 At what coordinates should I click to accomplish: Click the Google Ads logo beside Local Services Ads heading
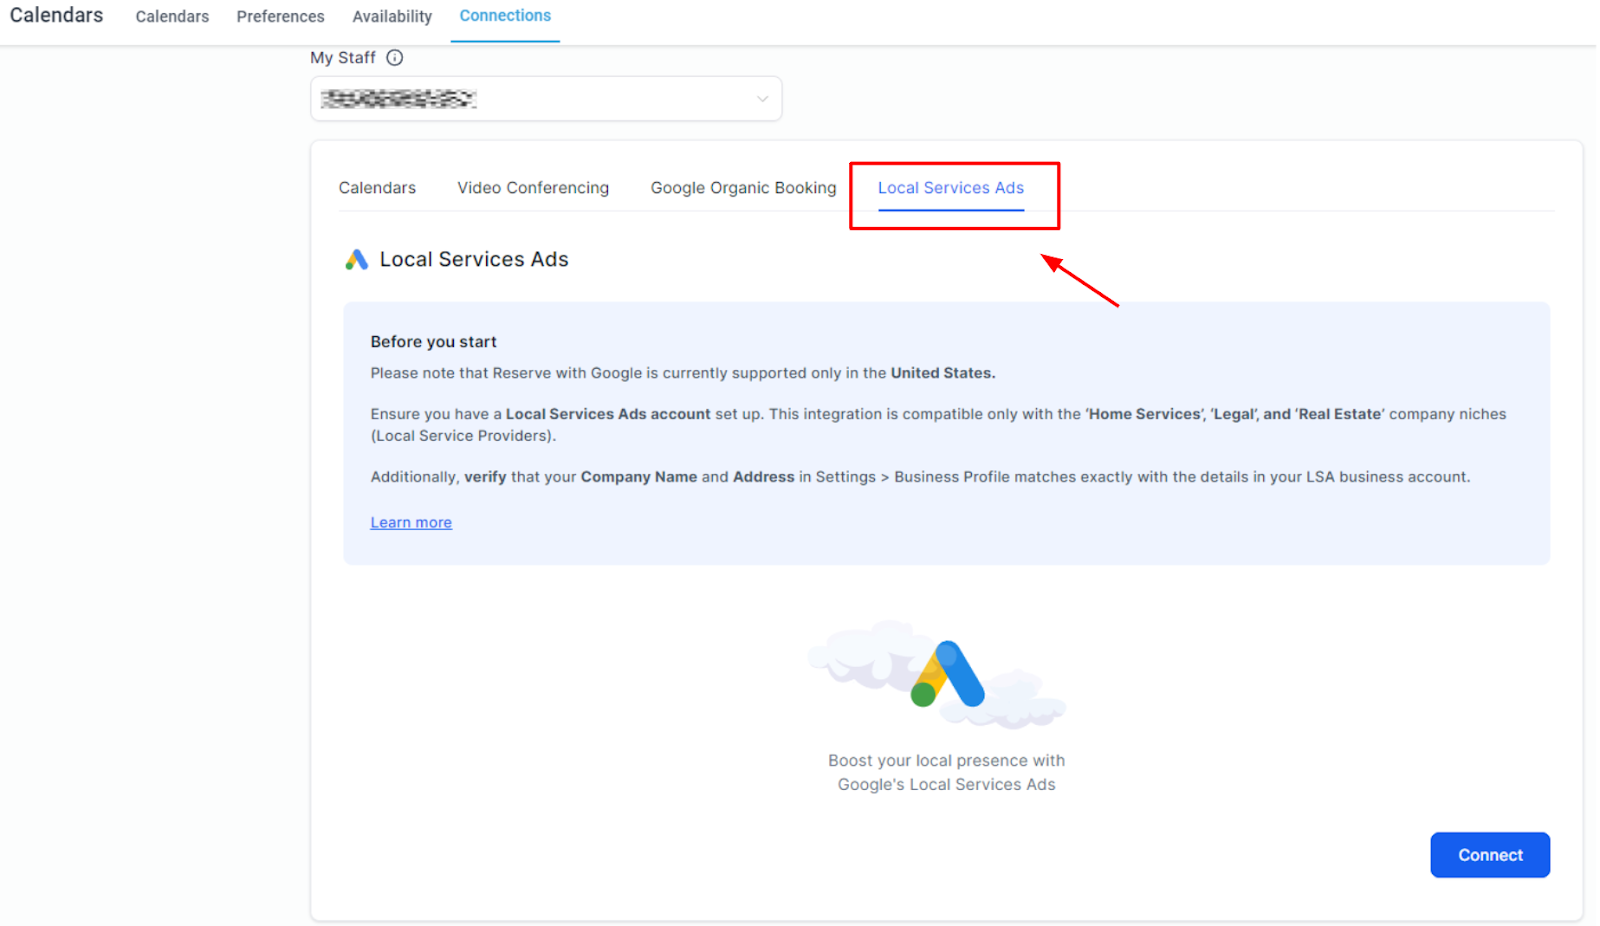[x=357, y=260]
